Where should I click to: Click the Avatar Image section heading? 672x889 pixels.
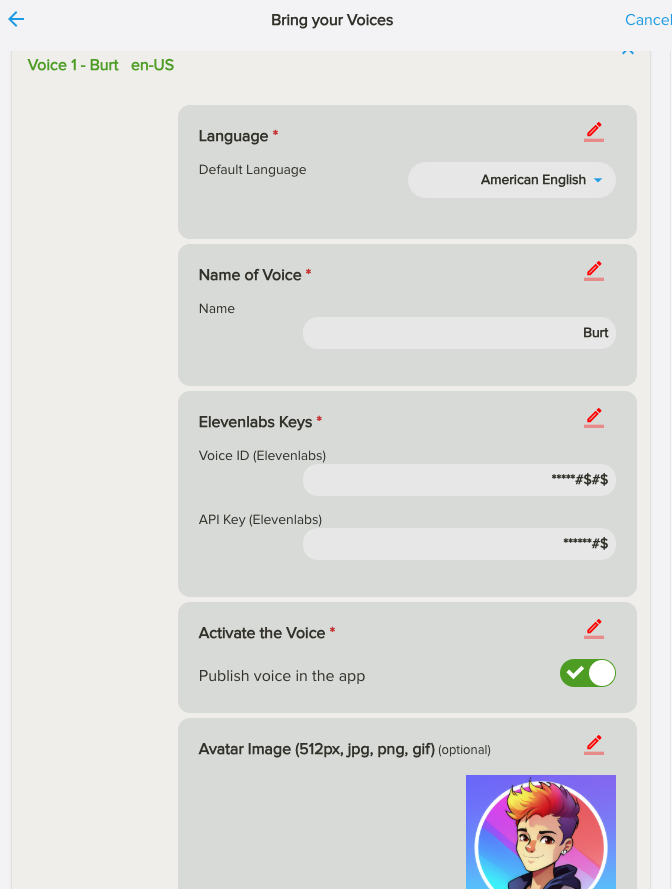point(316,749)
